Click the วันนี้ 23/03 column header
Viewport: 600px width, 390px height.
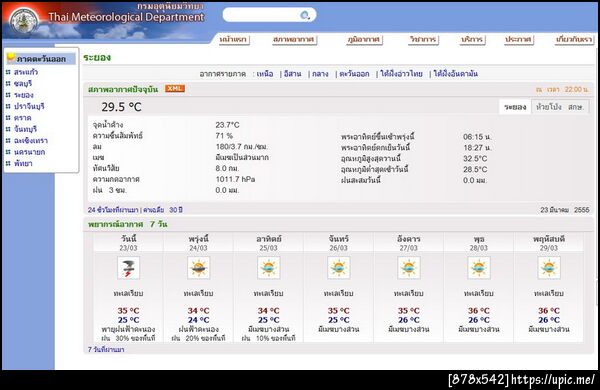pos(128,243)
